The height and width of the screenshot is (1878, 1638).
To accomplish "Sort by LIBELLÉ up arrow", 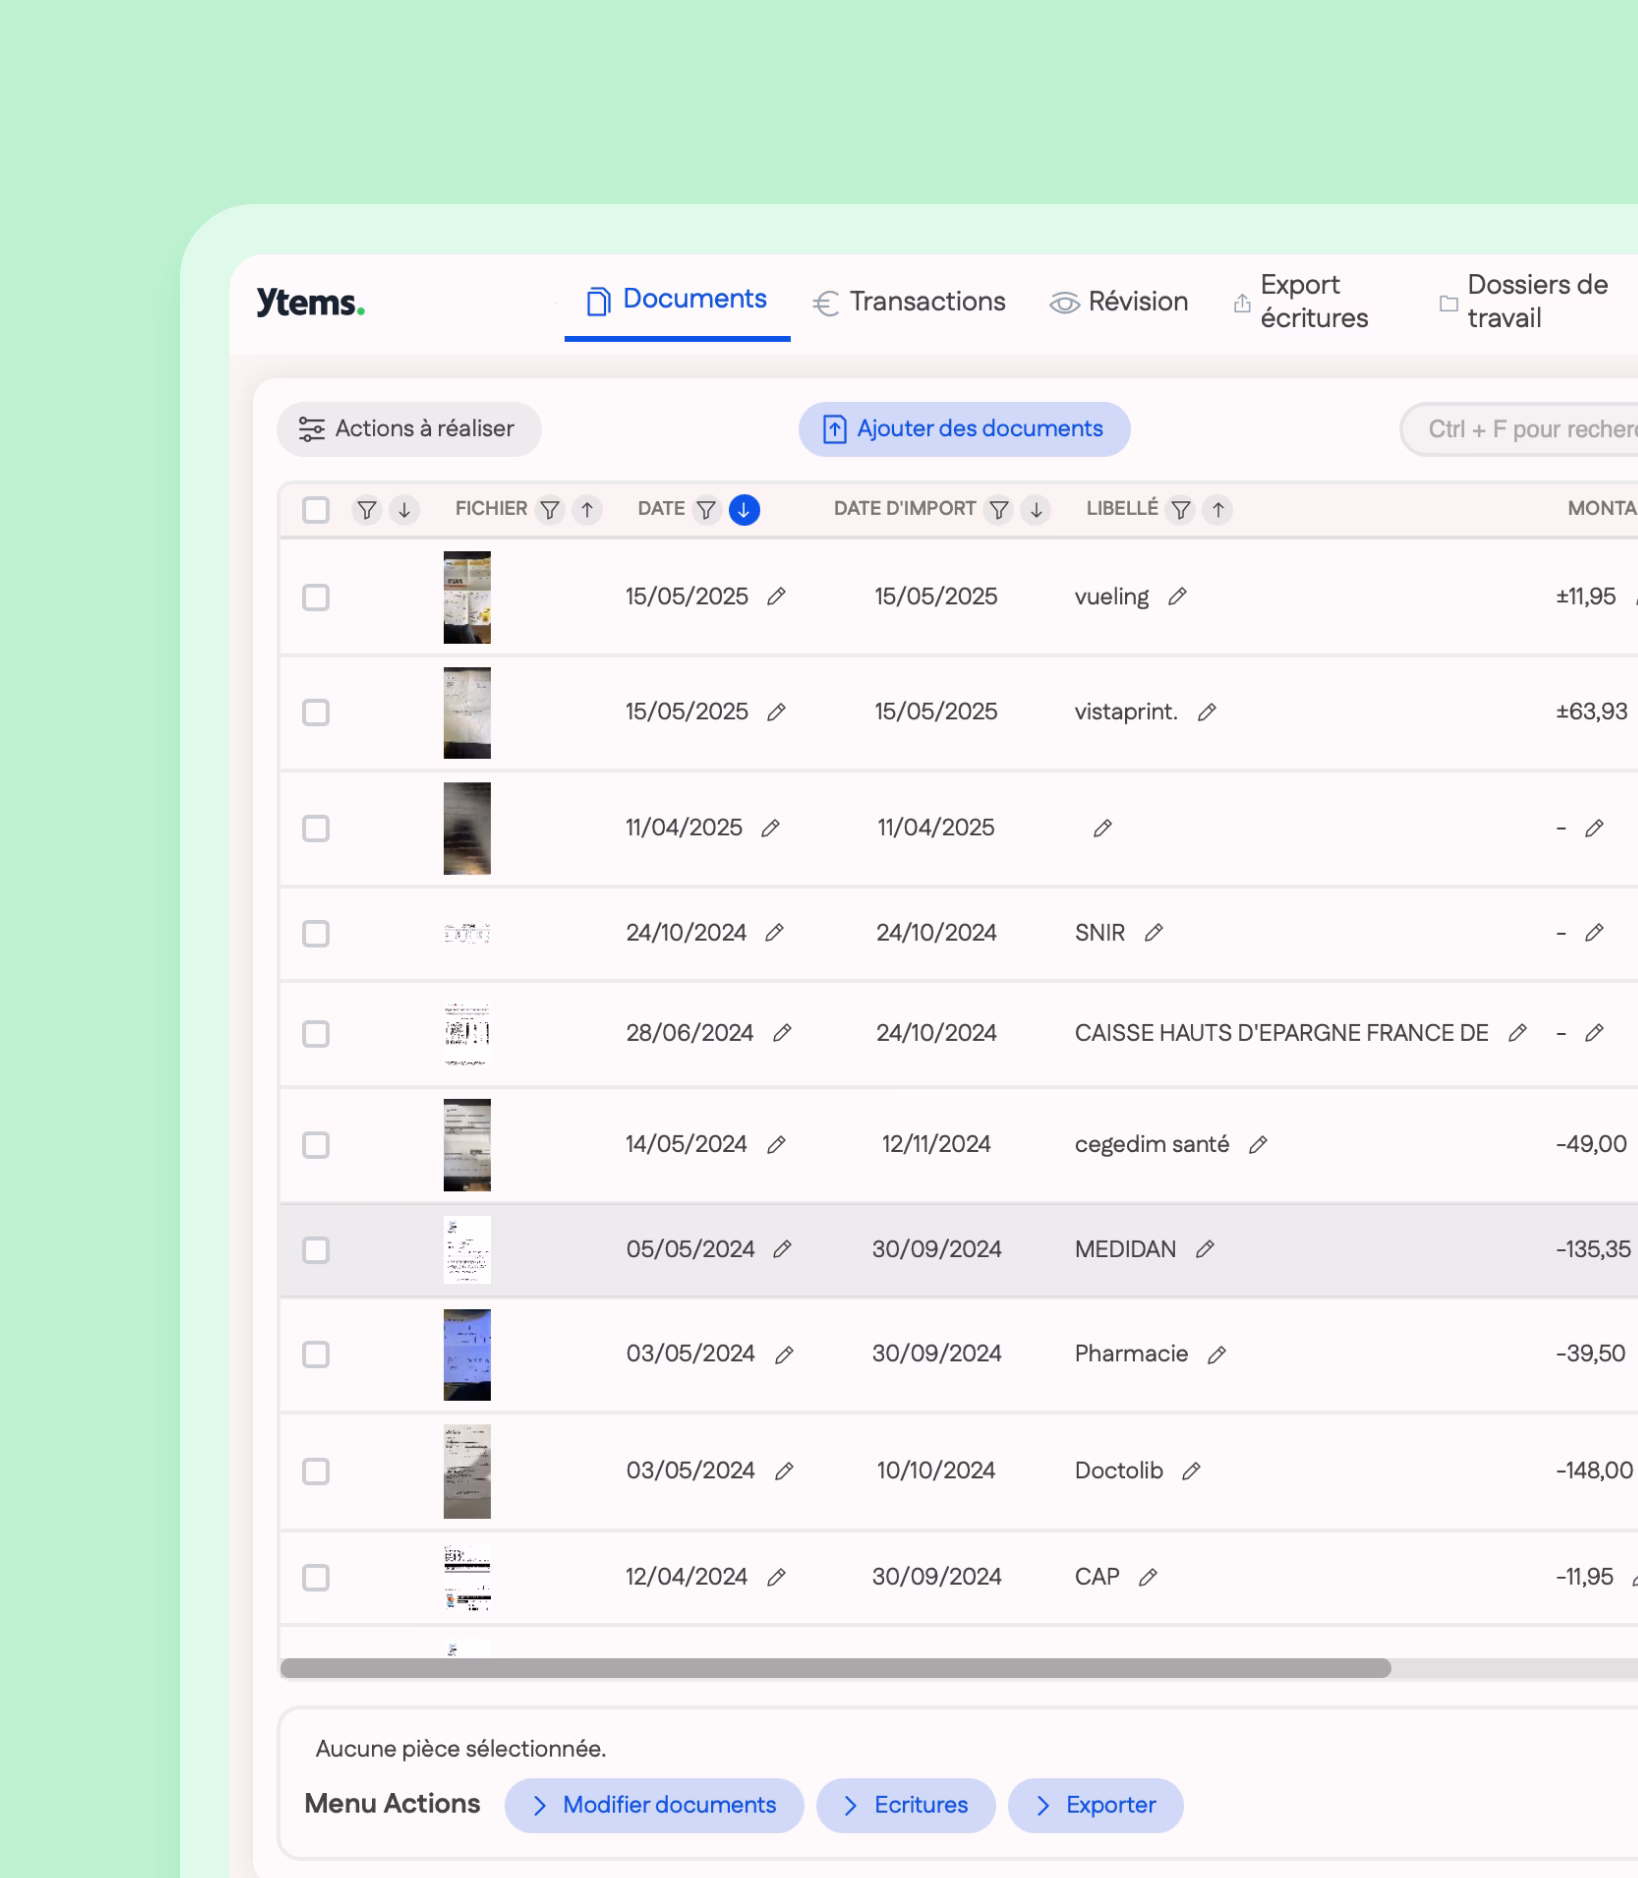I will (1218, 510).
